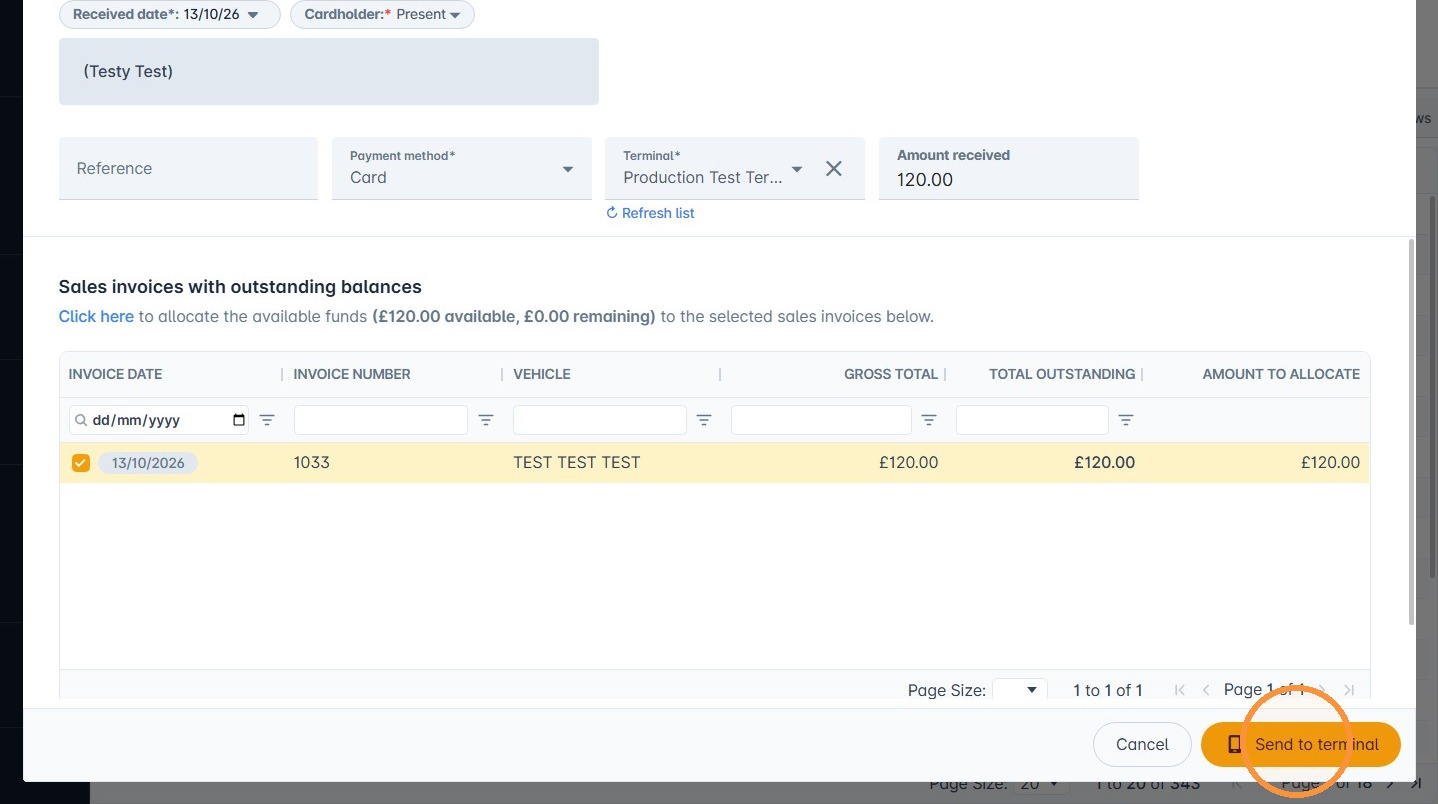Select the 13/10/2026 invoice date chip
This screenshot has width=1438, height=804.
148,463
